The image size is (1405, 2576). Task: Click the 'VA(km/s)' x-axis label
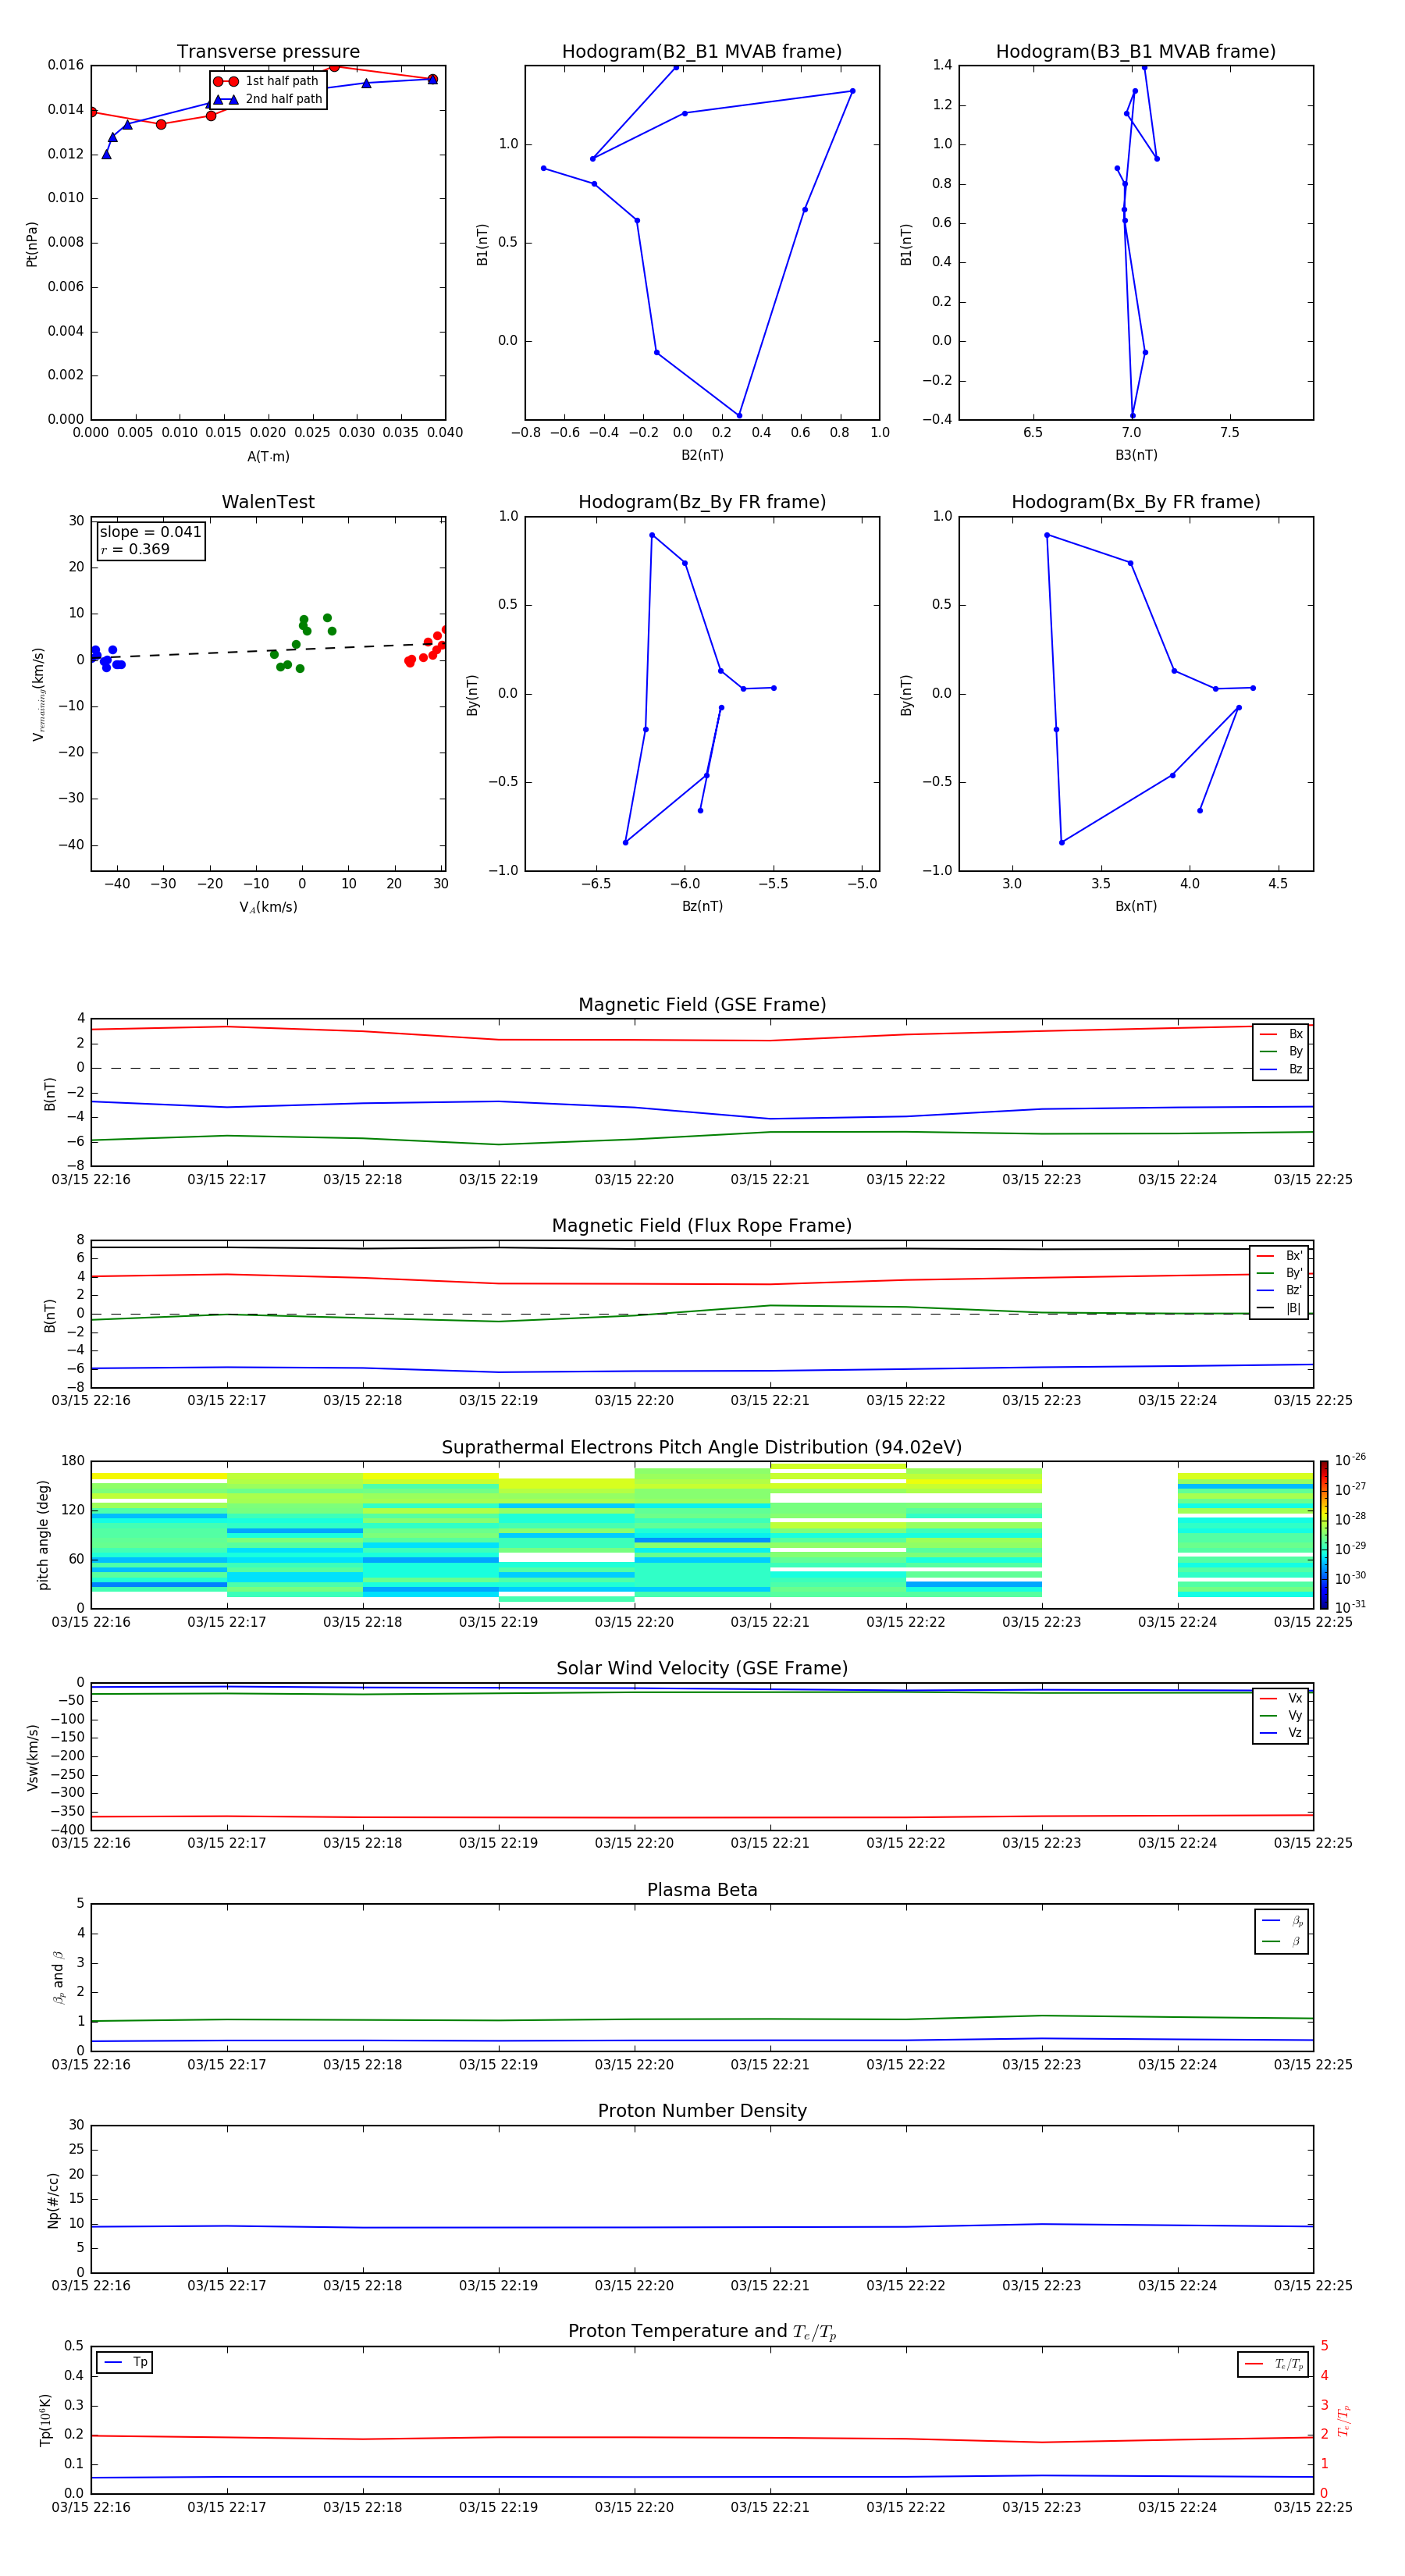268,907
